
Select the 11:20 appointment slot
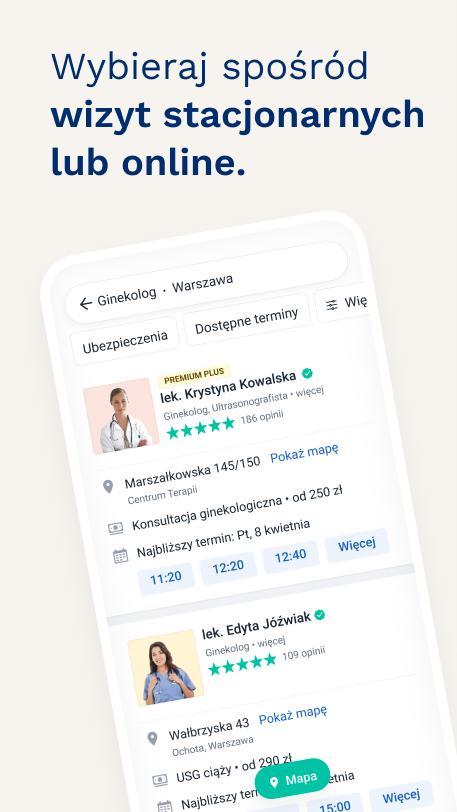tap(166, 578)
